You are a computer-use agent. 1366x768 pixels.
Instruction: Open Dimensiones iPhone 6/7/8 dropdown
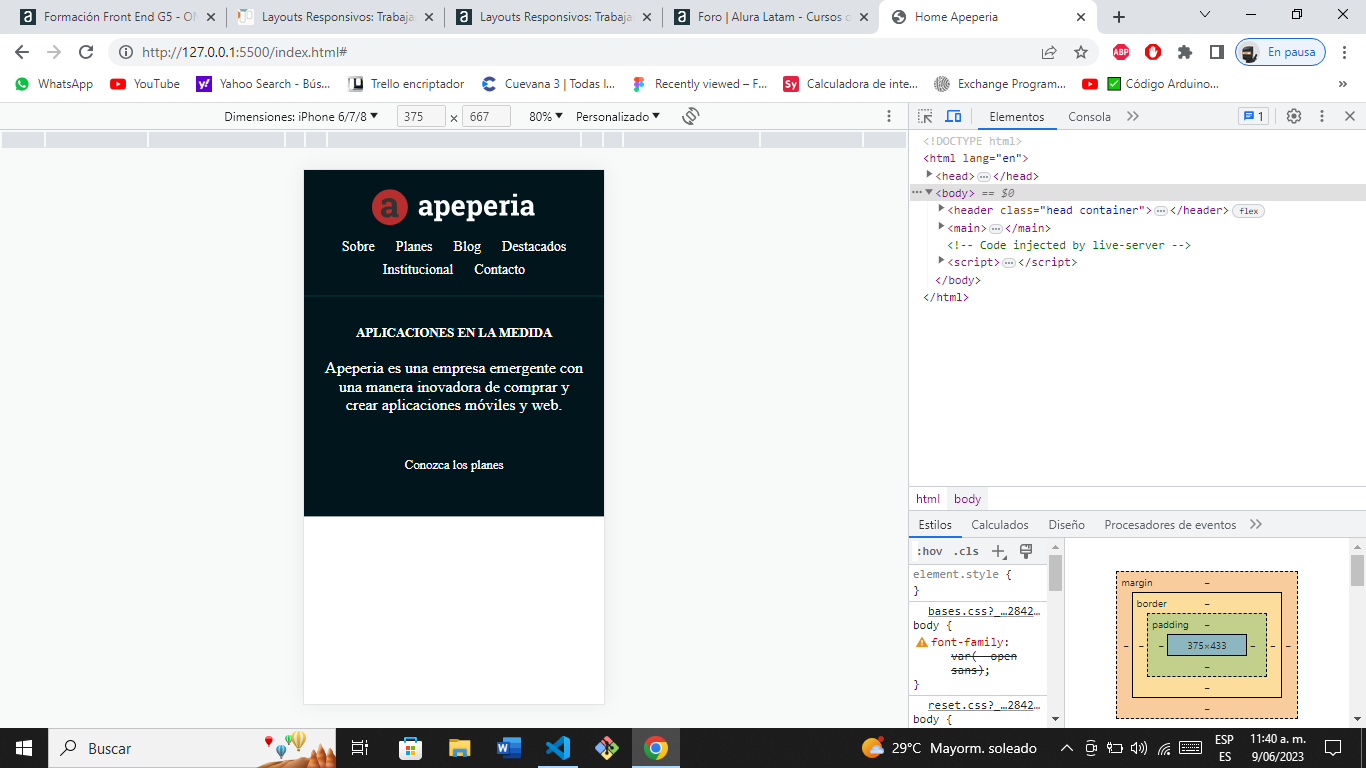click(301, 117)
